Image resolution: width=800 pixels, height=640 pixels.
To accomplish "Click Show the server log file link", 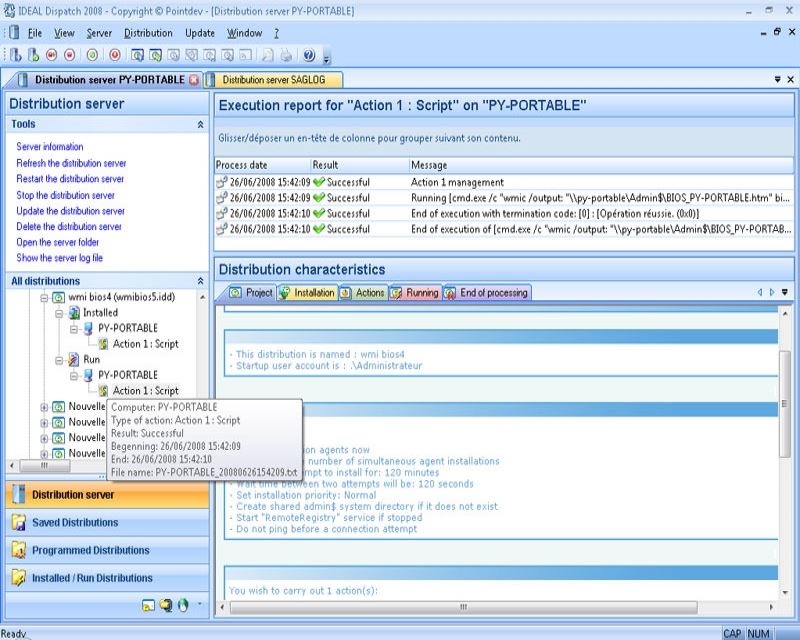I will 60,258.
